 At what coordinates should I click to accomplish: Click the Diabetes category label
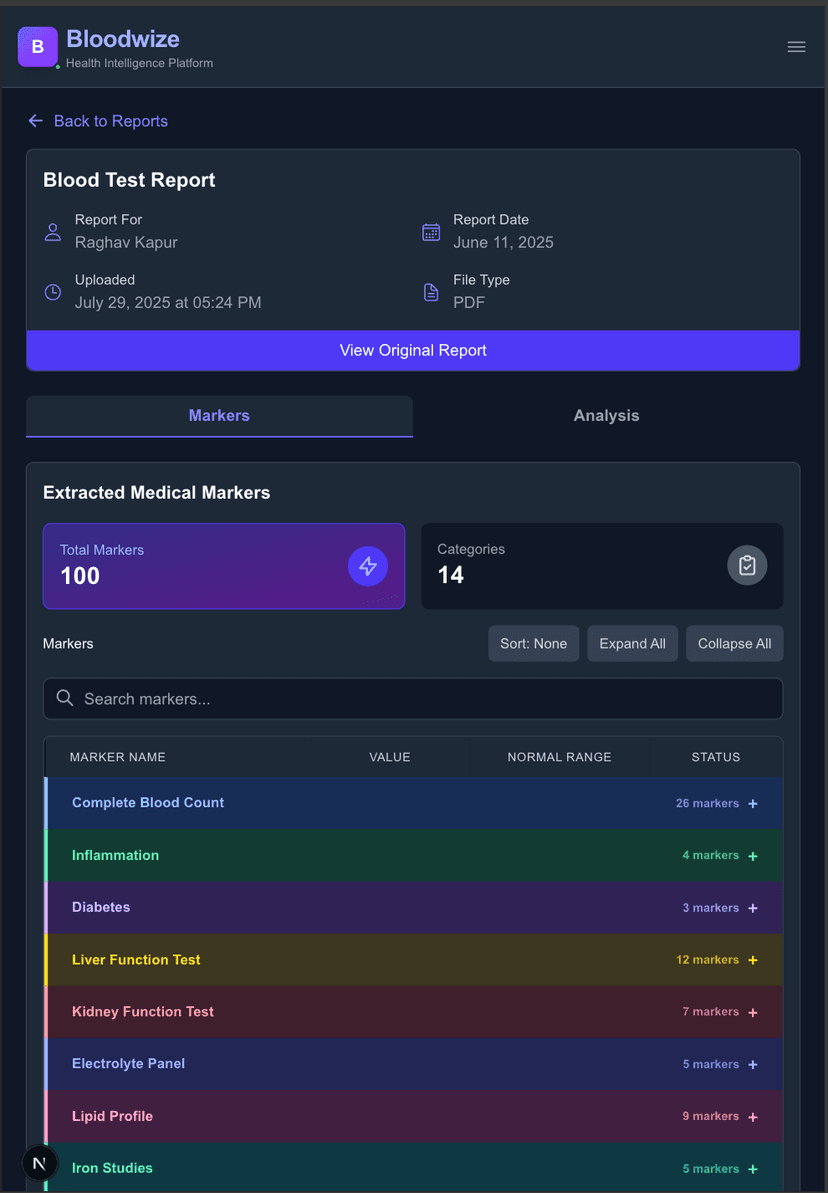pos(100,907)
